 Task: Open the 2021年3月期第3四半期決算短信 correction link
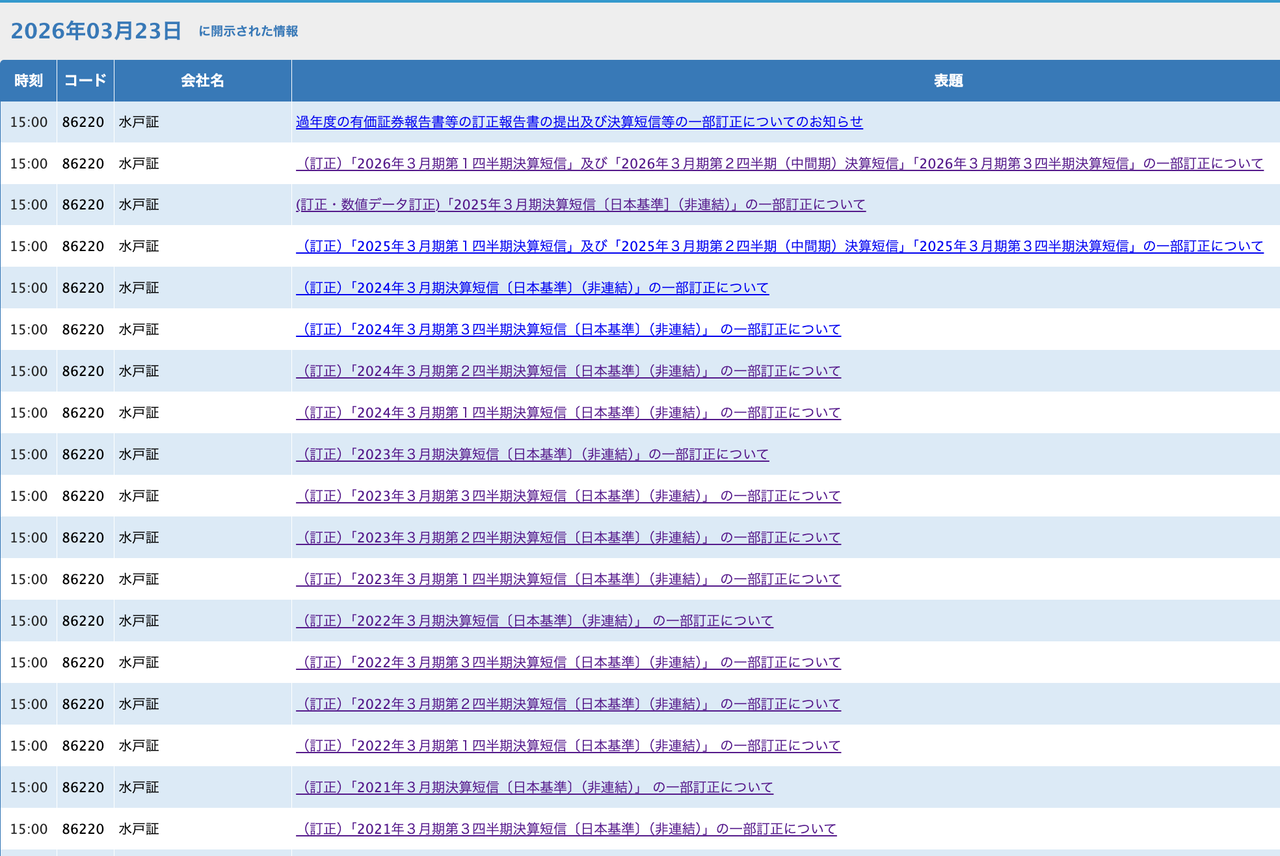pyautogui.click(x=566, y=829)
